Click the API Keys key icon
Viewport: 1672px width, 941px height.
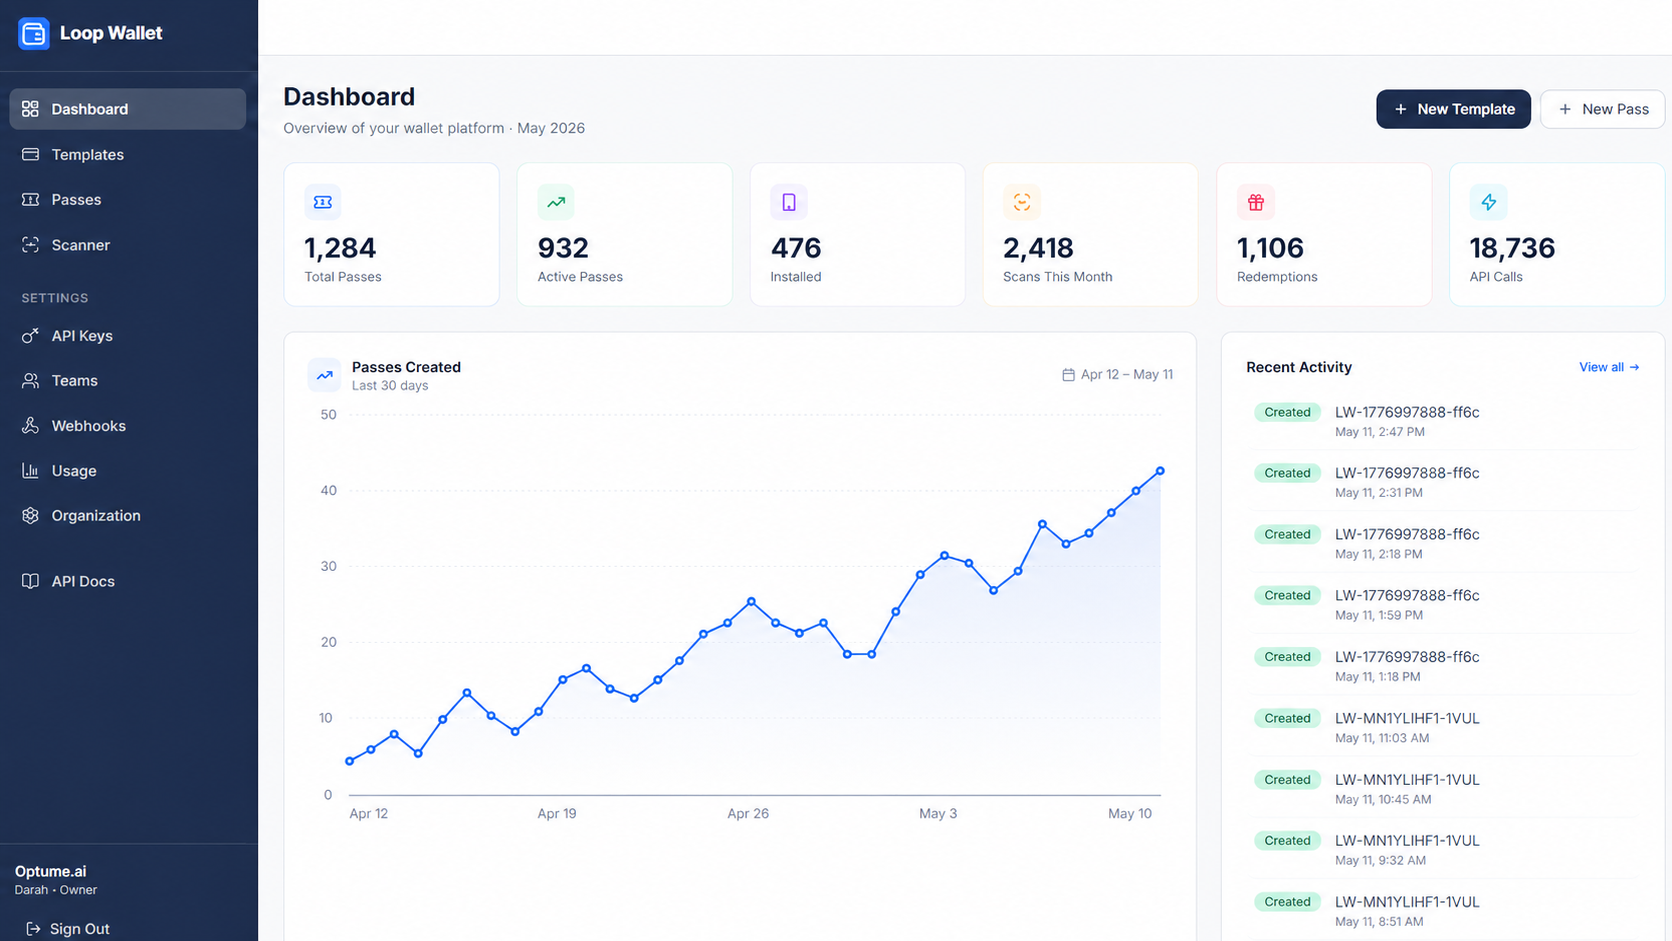[x=31, y=336]
